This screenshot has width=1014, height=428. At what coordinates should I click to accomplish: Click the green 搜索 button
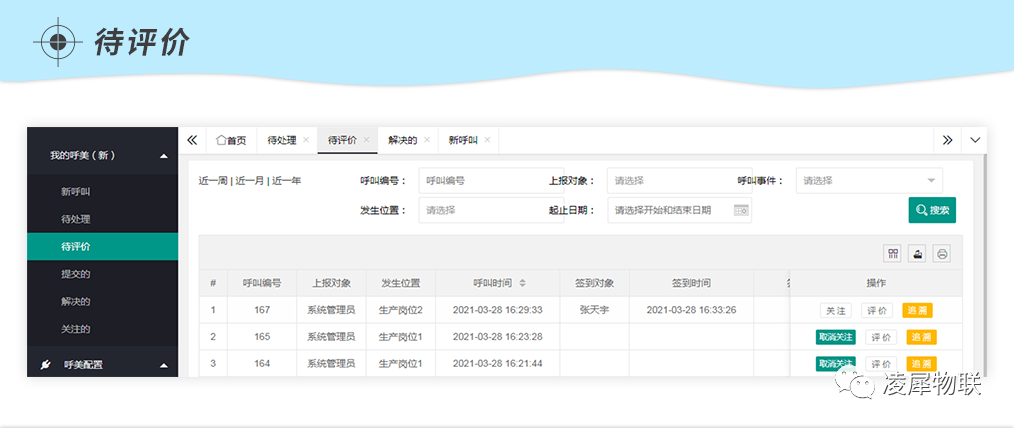[932, 210]
